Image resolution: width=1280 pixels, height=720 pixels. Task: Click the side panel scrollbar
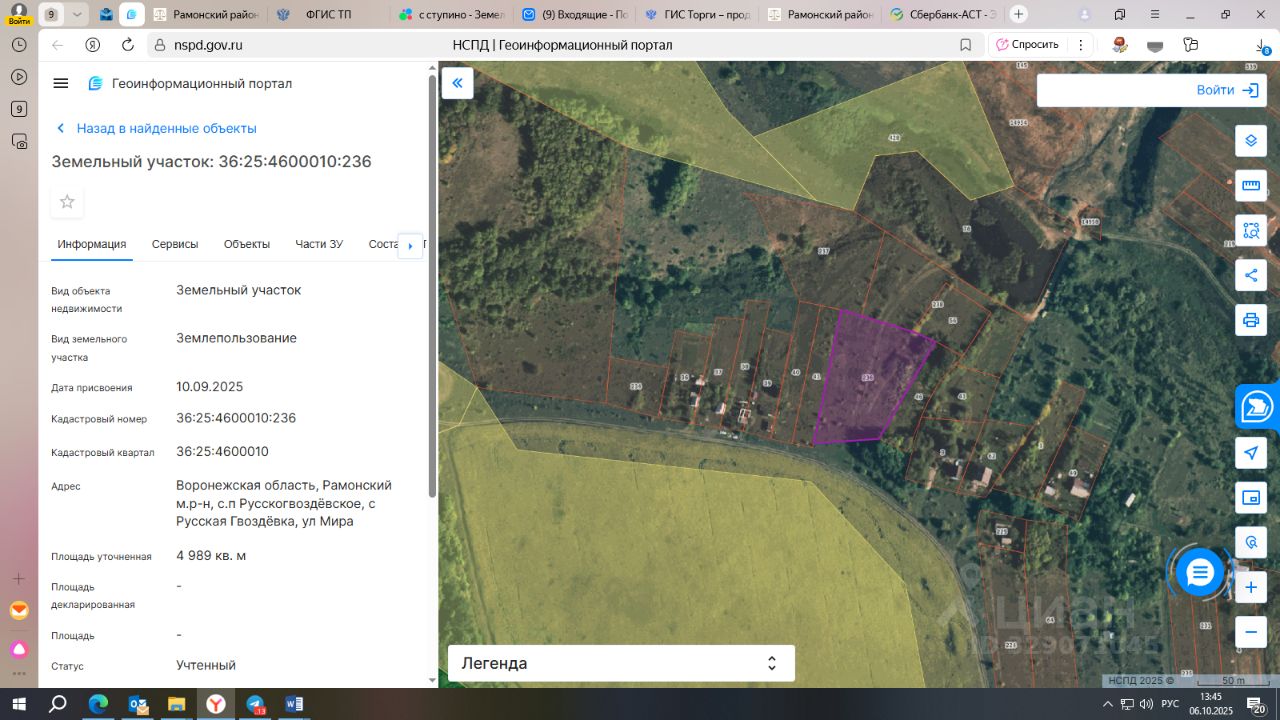click(x=432, y=284)
